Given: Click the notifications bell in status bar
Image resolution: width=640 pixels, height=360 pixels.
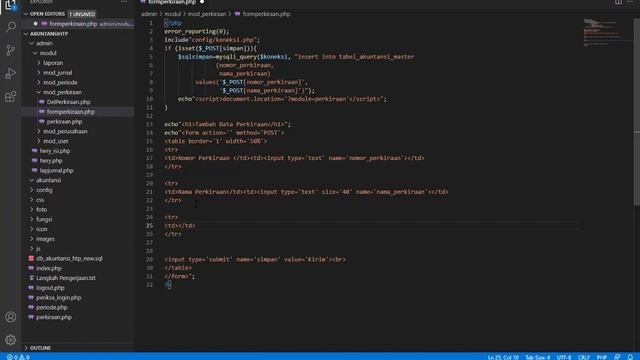Looking at the screenshot, I should tap(630, 357).
